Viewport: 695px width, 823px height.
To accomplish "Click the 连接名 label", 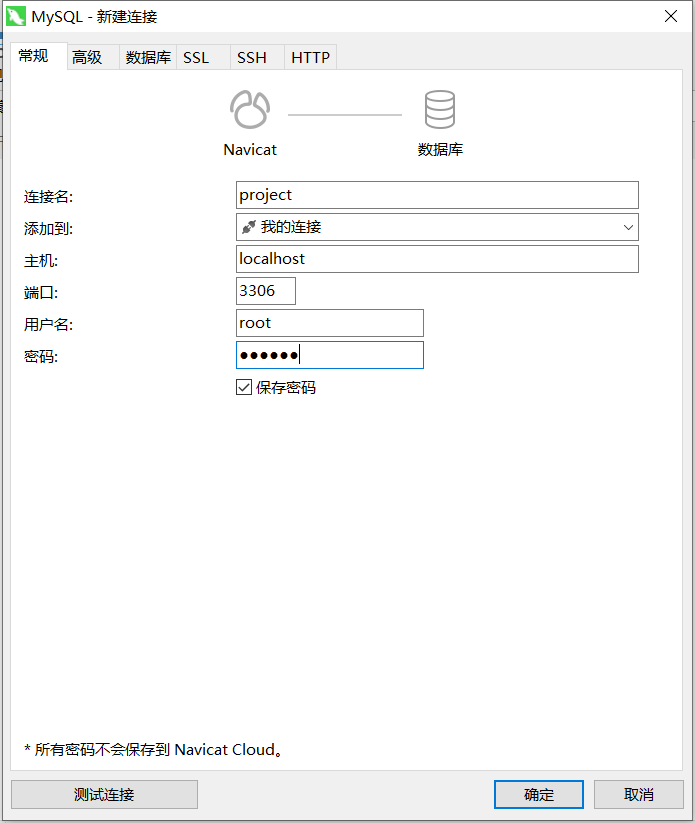I will (x=48, y=197).
